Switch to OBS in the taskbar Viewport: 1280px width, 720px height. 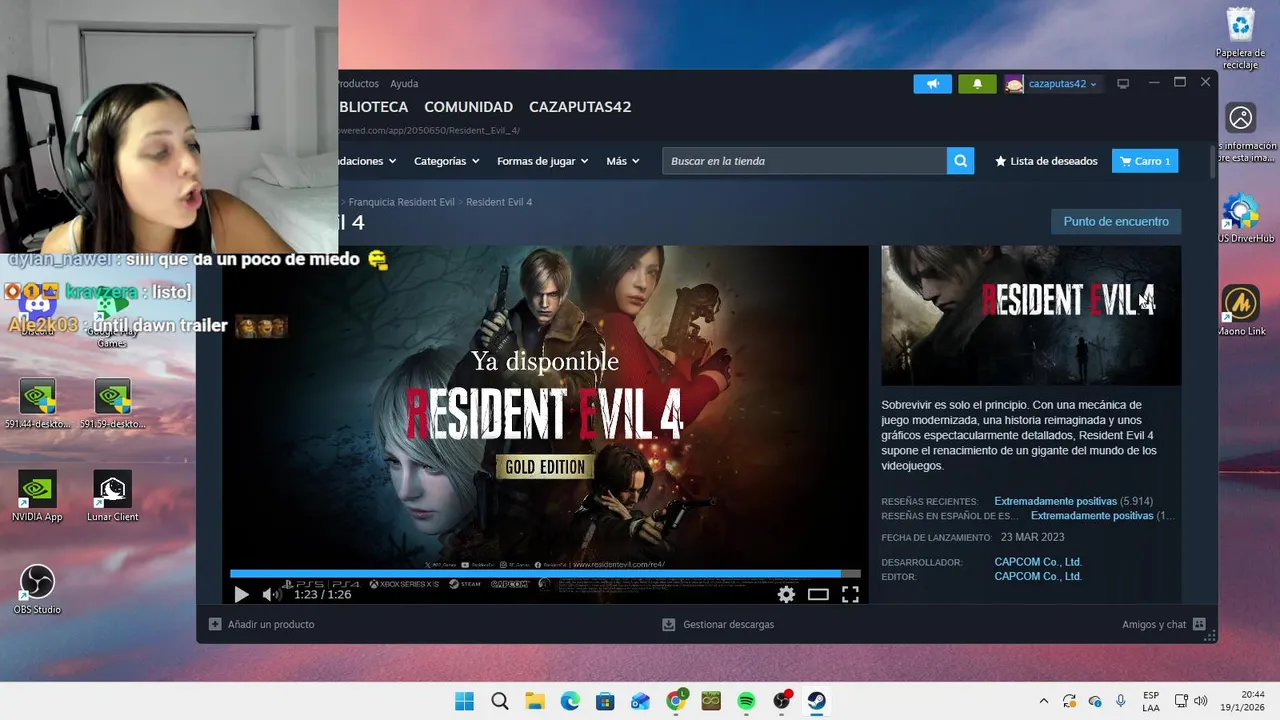click(x=782, y=701)
